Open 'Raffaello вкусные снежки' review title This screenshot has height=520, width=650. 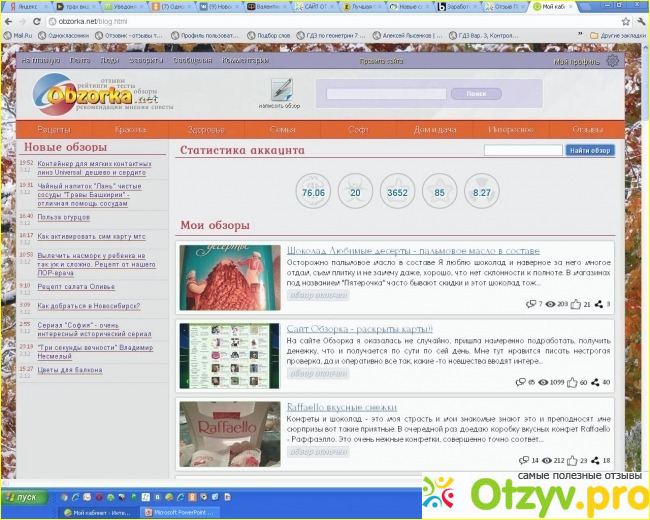(x=341, y=407)
